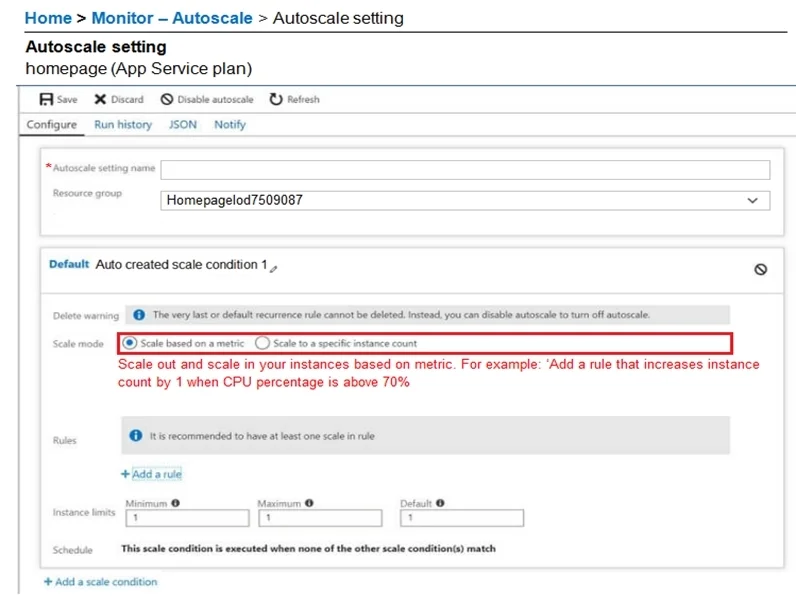
Task: Open the Notify tab
Action: [230, 124]
